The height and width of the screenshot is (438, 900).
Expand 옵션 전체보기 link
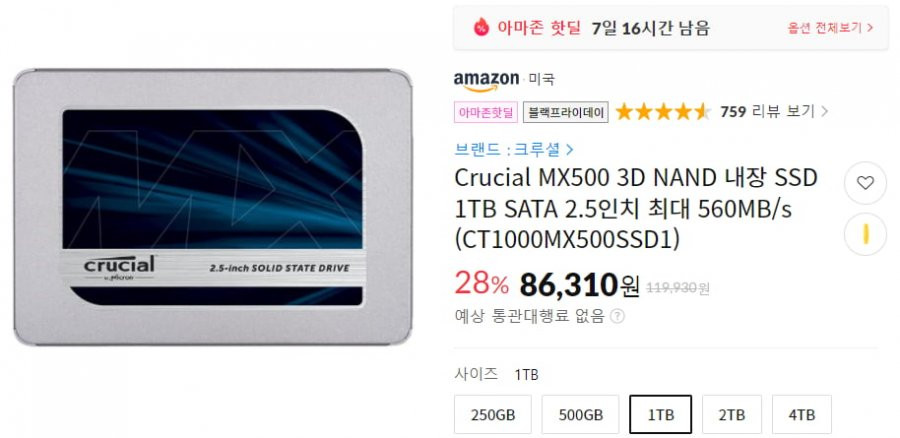pos(830,28)
